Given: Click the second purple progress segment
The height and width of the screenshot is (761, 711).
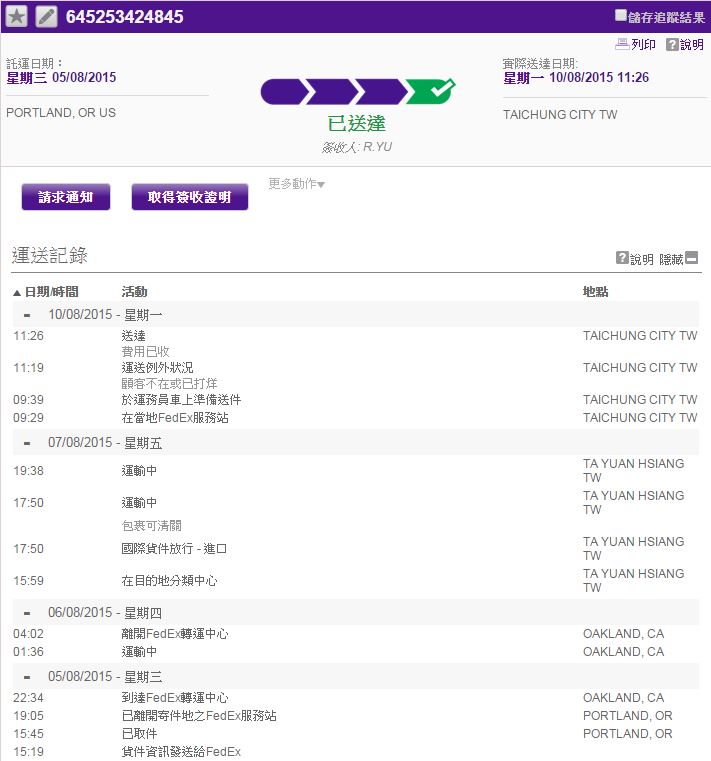Looking at the screenshot, I should tap(332, 91).
